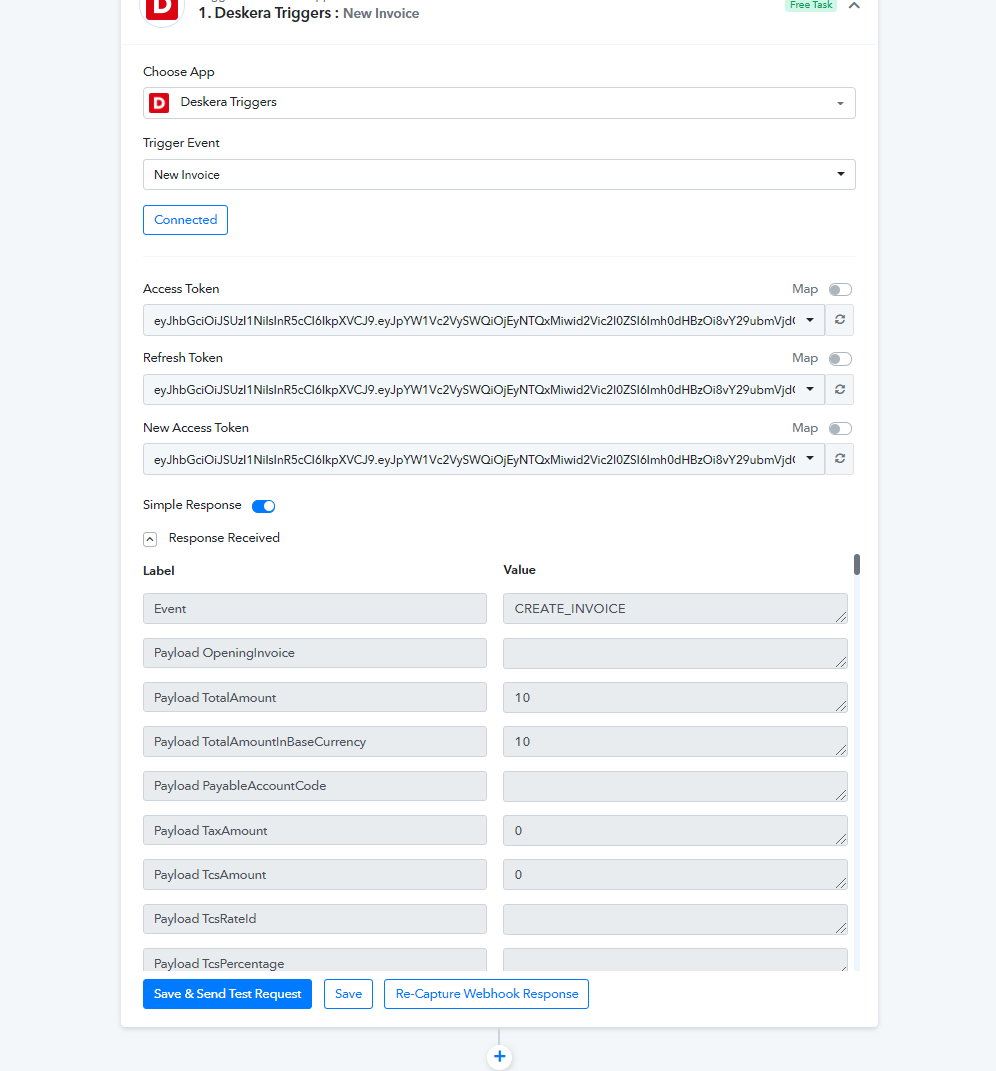This screenshot has width=996, height=1071.
Task: Open the Trigger Event dropdown
Action: [499, 175]
